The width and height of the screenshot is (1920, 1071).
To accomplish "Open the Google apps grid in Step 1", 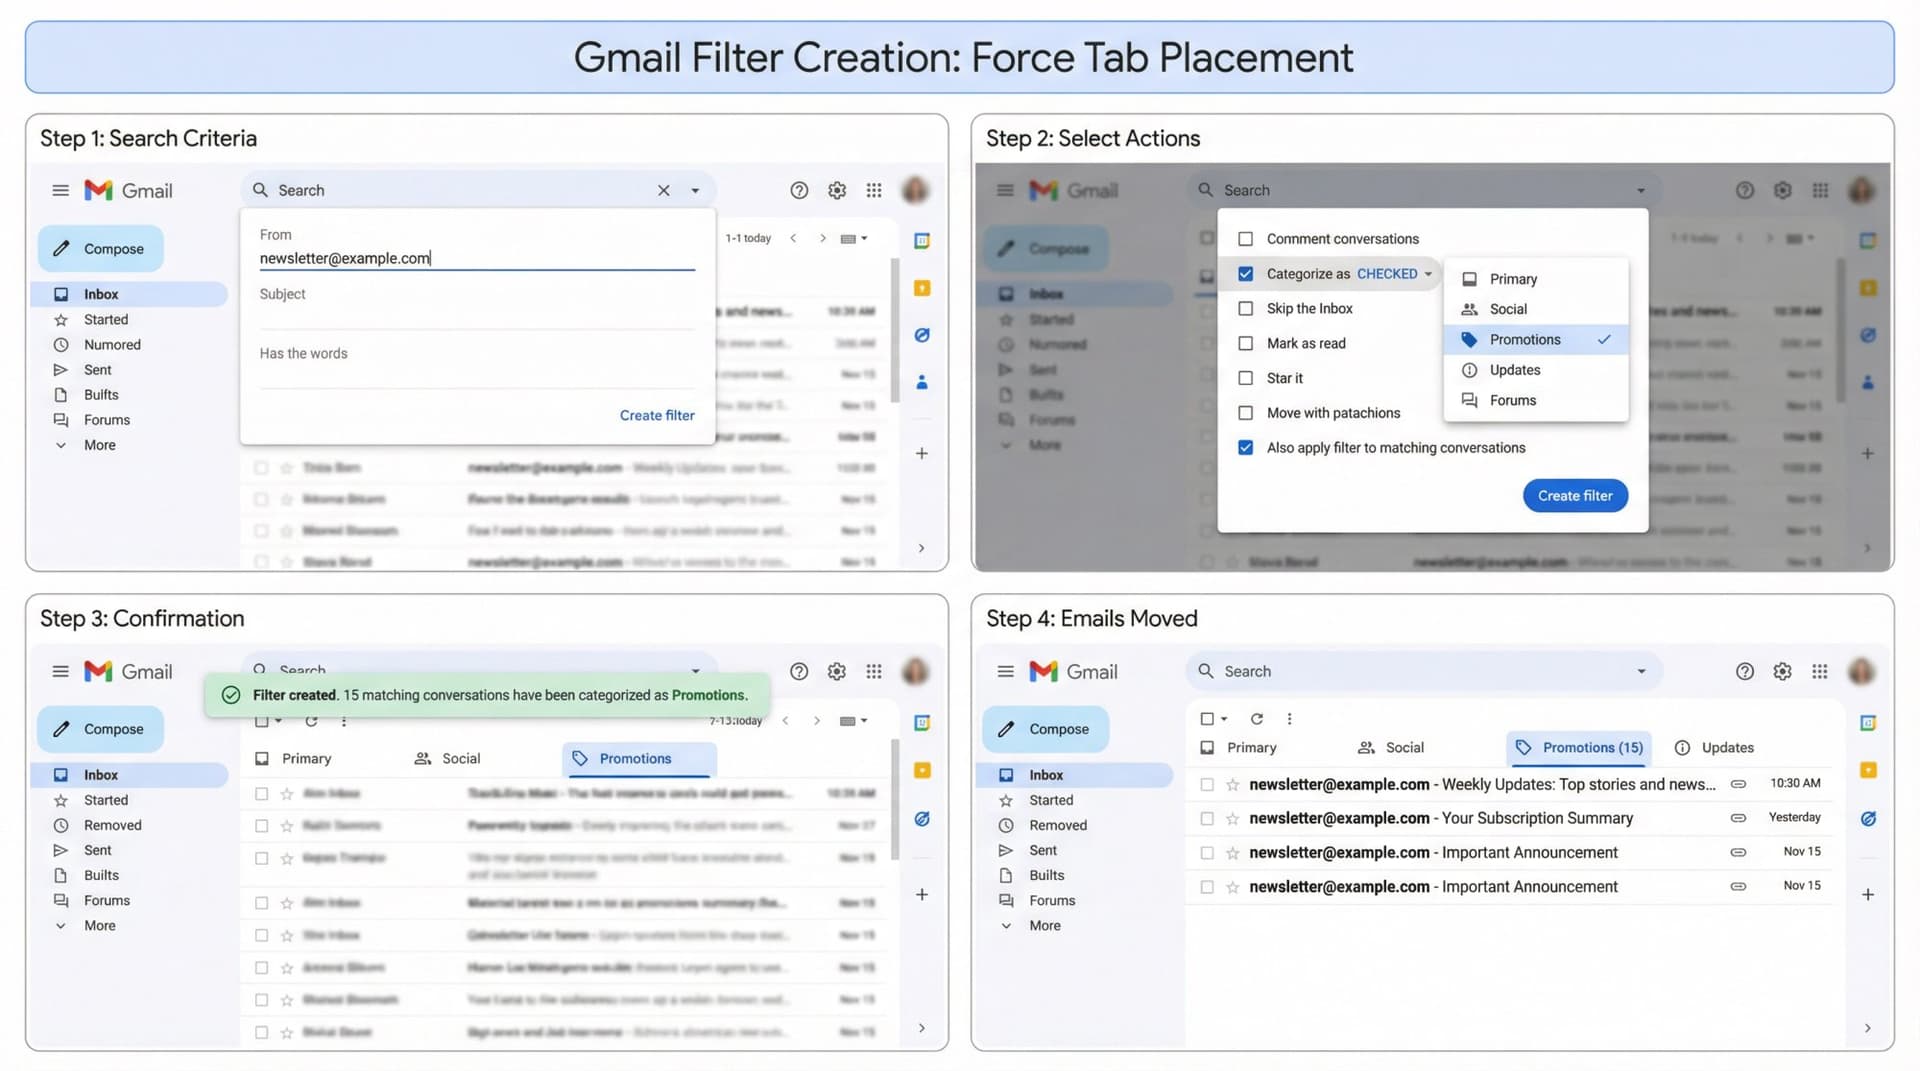I will [874, 190].
